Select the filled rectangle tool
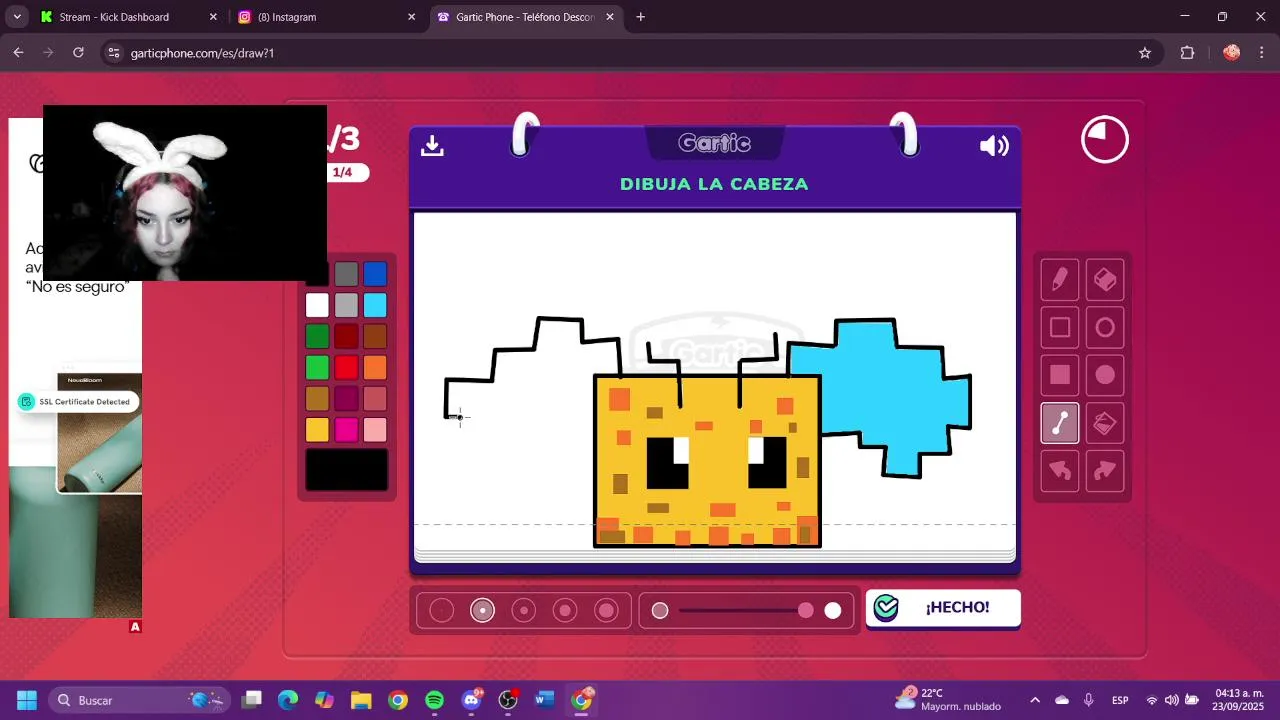The image size is (1280, 720). pyautogui.click(x=1060, y=375)
